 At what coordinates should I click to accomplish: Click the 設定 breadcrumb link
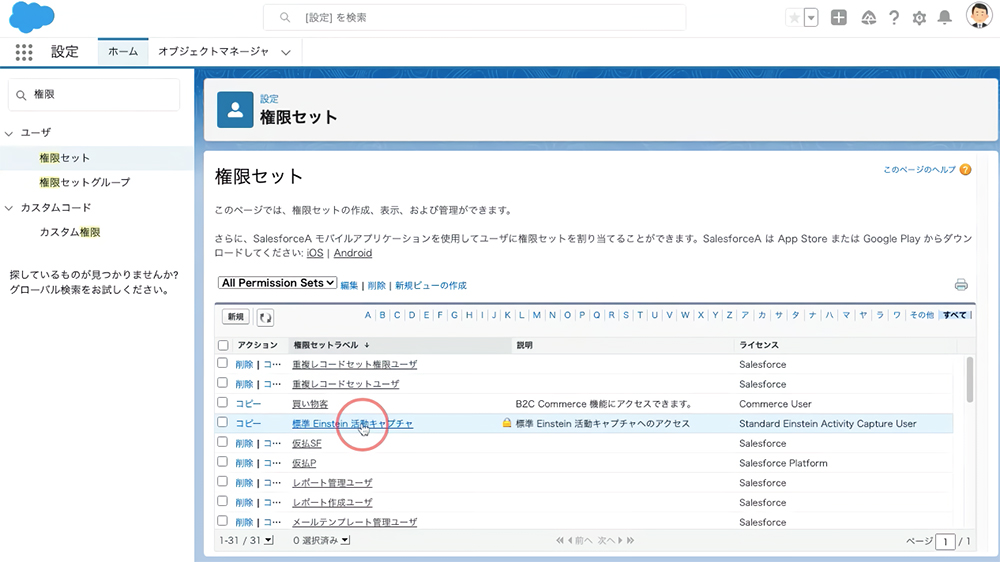pyautogui.click(x=269, y=99)
